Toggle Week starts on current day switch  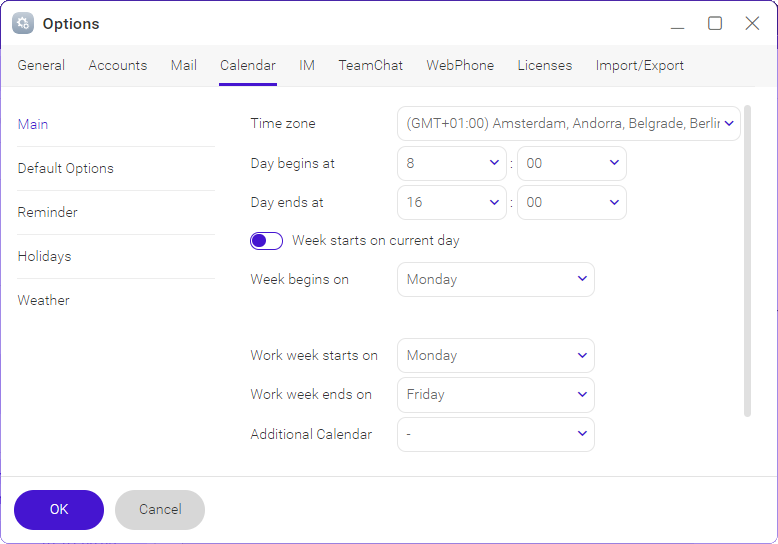pyautogui.click(x=266, y=241)
